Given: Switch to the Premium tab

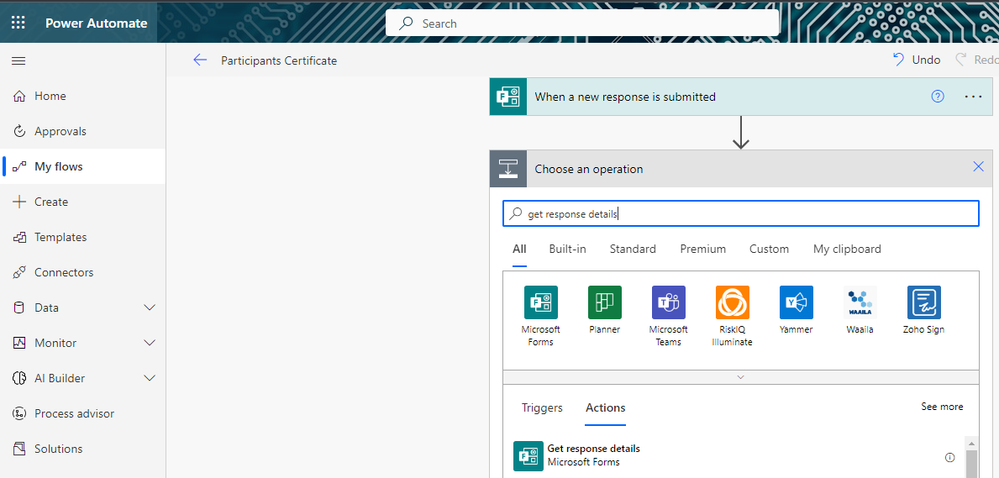Looking at the screenshot, I should (x=703, y=249).
